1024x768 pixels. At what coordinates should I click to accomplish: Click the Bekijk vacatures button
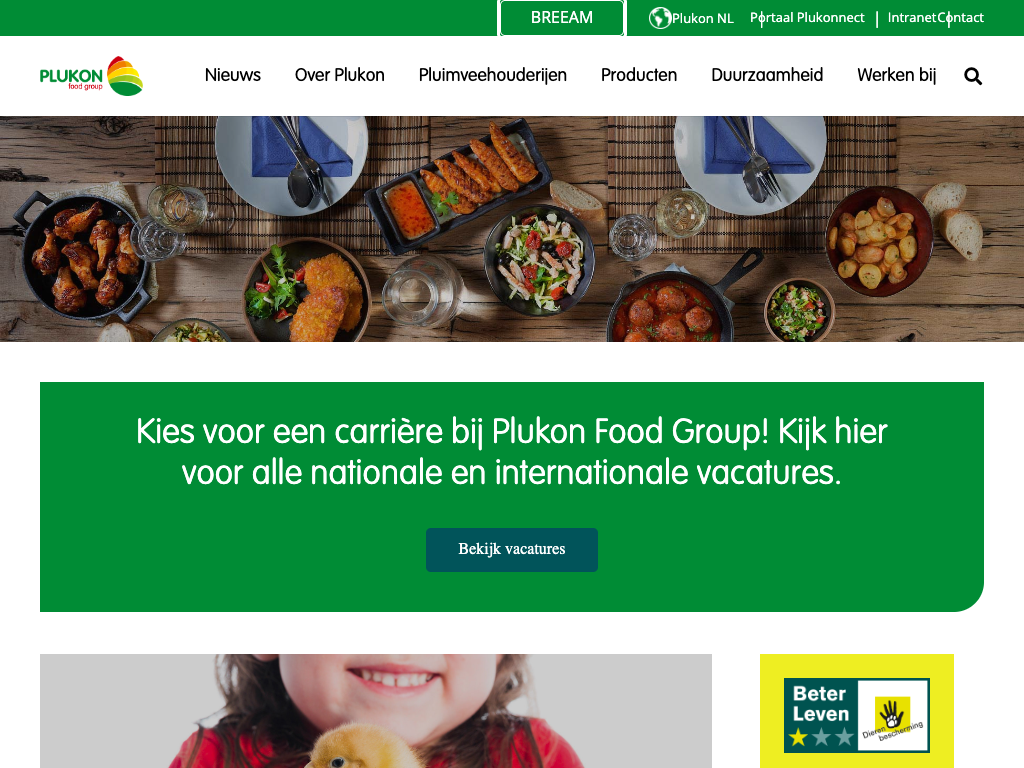[511, 549]
